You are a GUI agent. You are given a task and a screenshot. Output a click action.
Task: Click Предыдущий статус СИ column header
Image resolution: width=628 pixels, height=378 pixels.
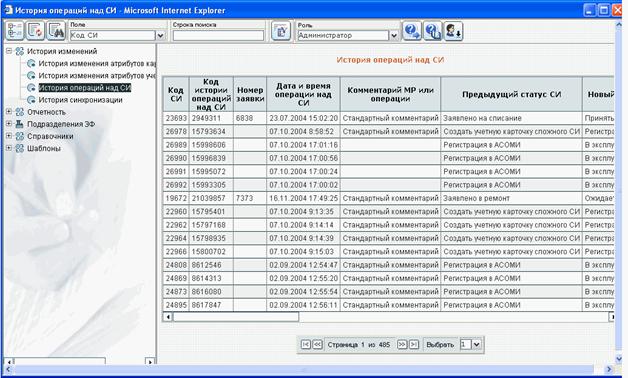coord(511,94)
